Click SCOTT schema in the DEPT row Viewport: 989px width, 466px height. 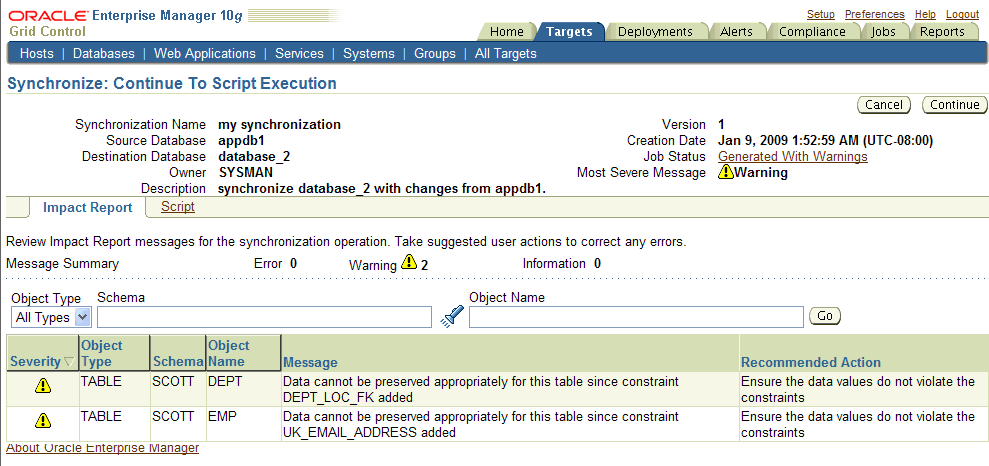[173, 382]
